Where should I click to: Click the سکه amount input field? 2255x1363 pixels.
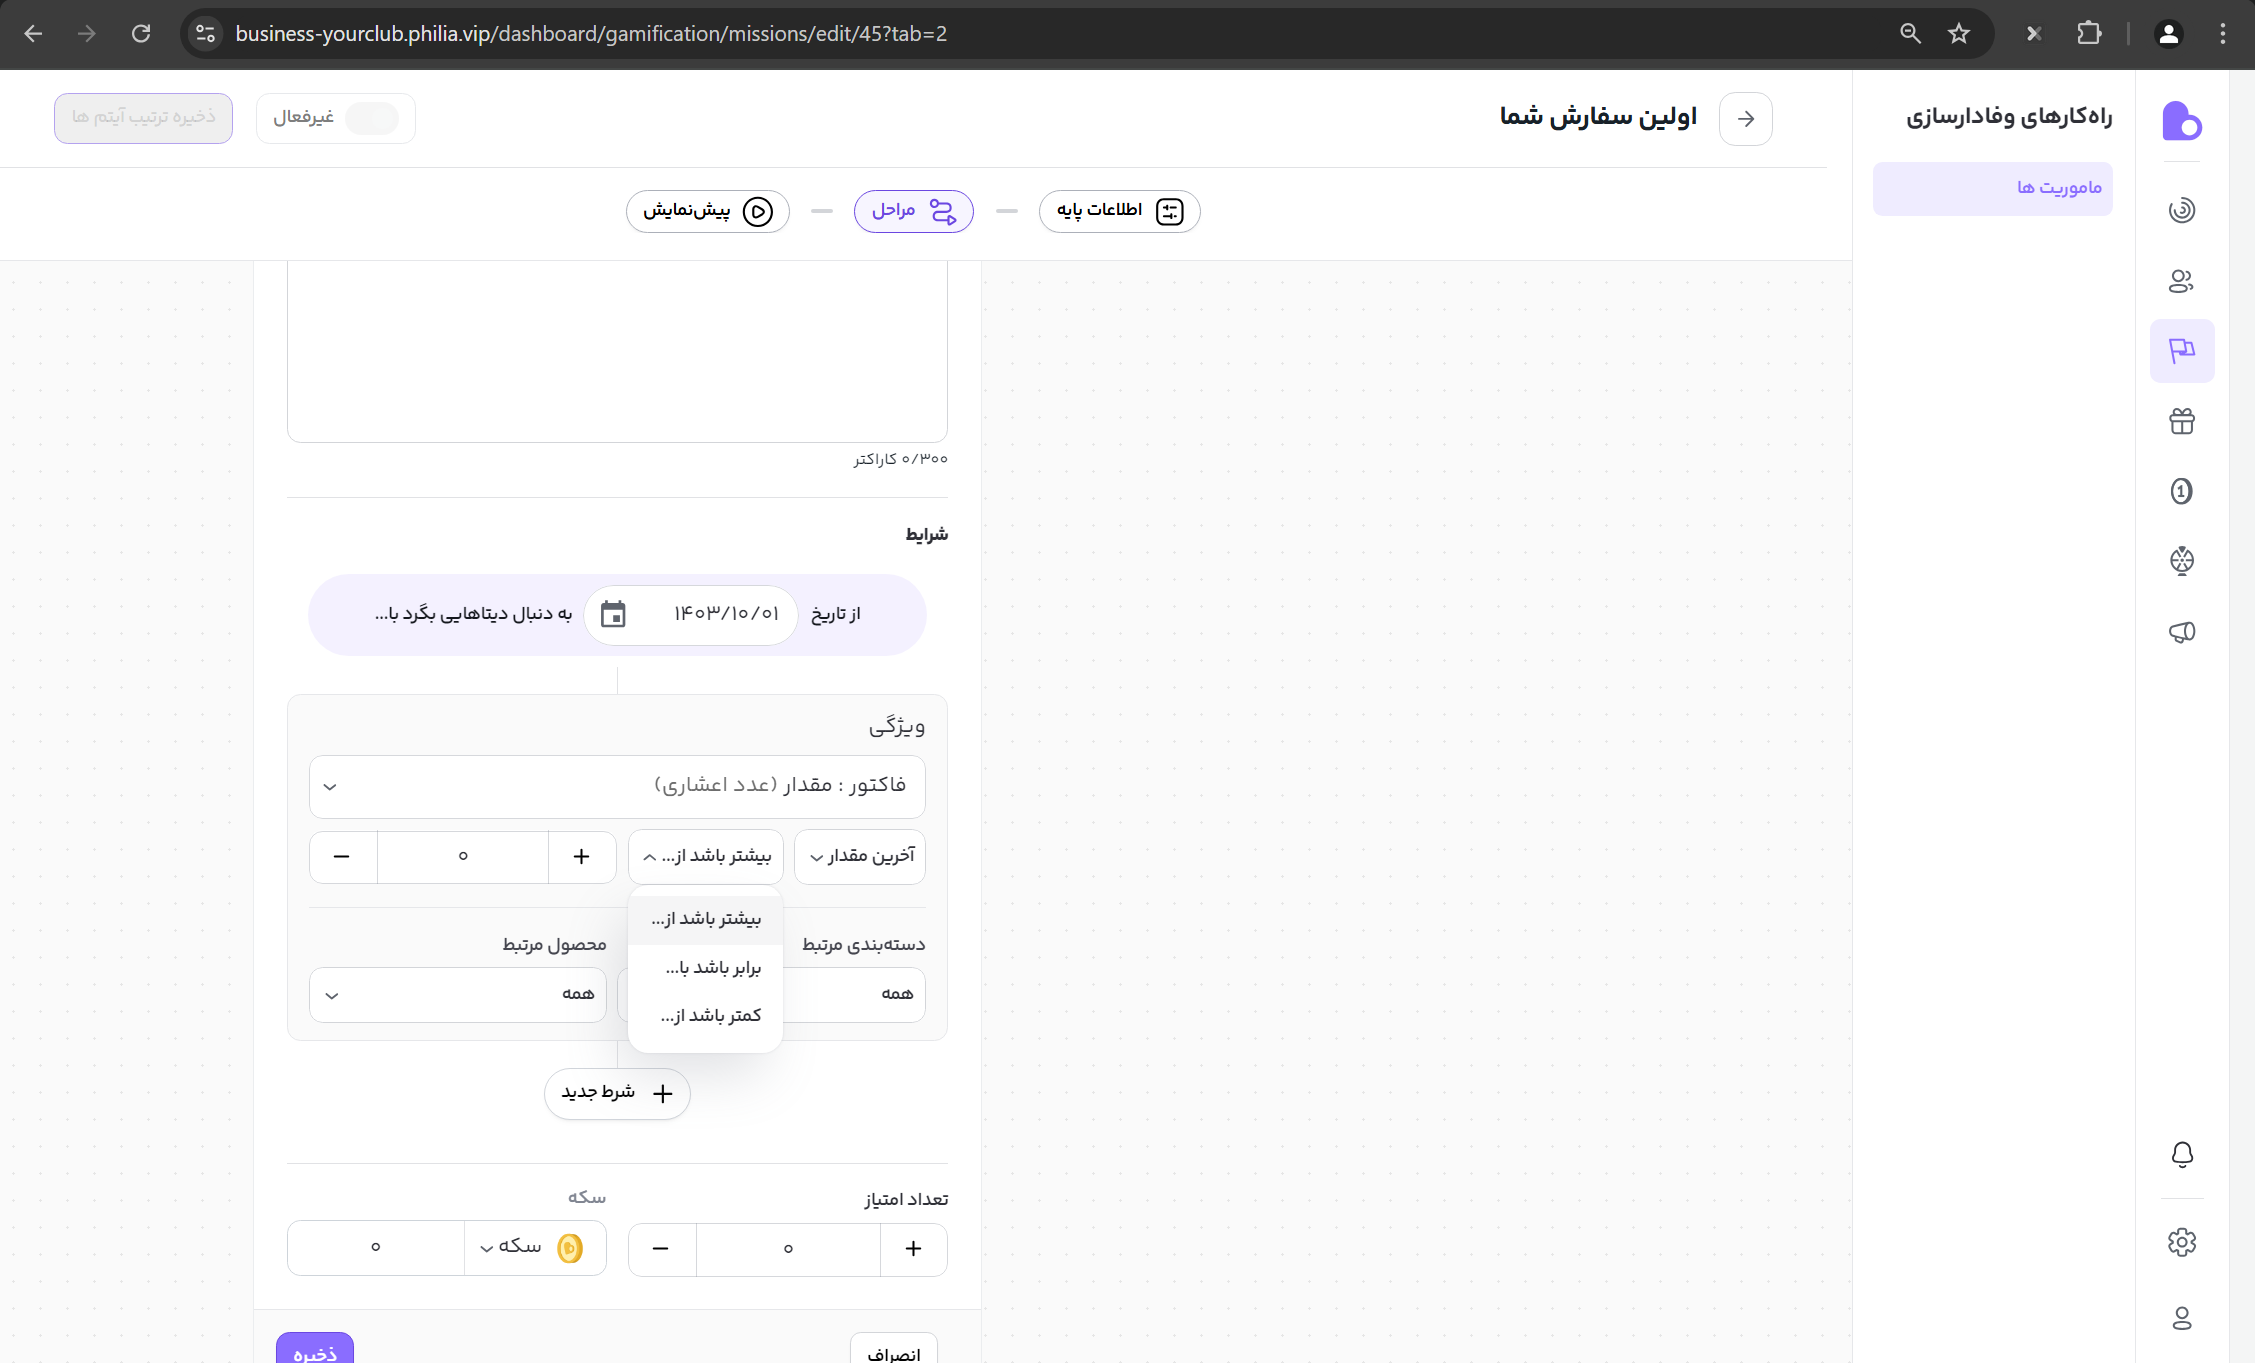tap(376, 1248)
